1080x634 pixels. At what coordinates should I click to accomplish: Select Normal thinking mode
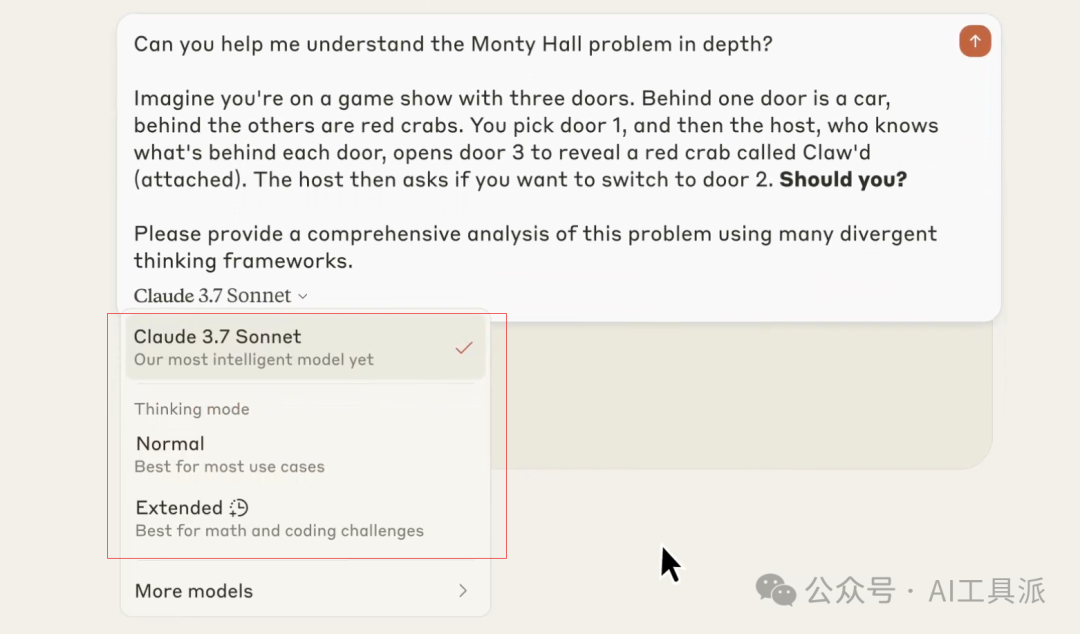click(171, 444)
